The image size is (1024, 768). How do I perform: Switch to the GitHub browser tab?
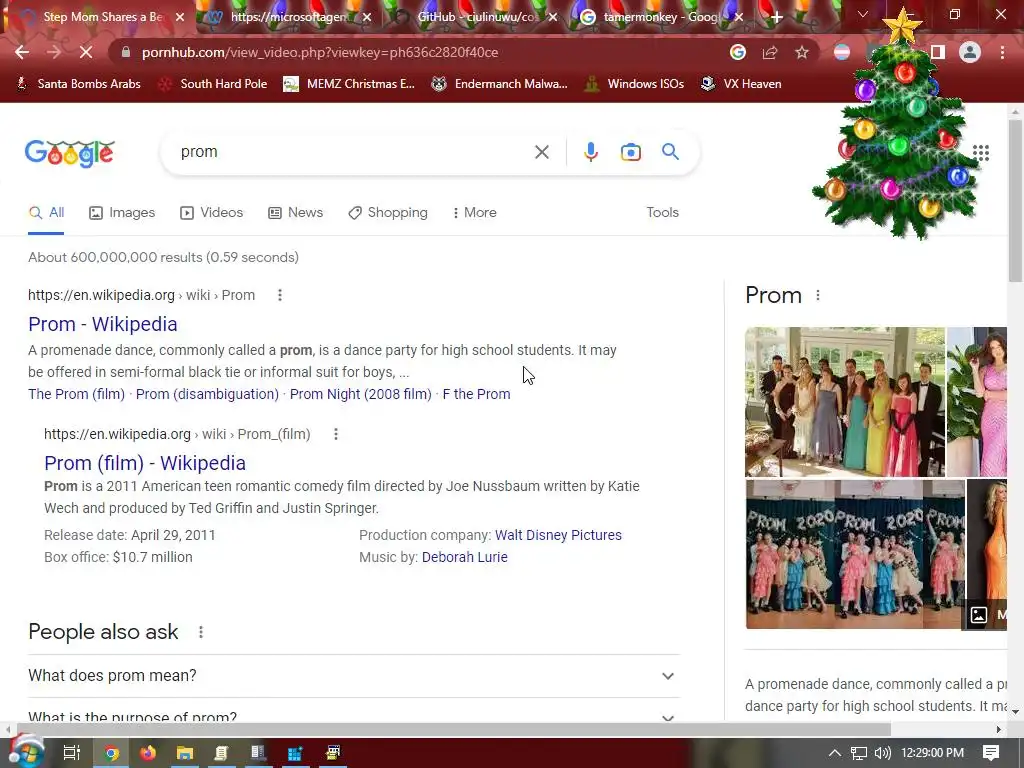pos(479,18)
